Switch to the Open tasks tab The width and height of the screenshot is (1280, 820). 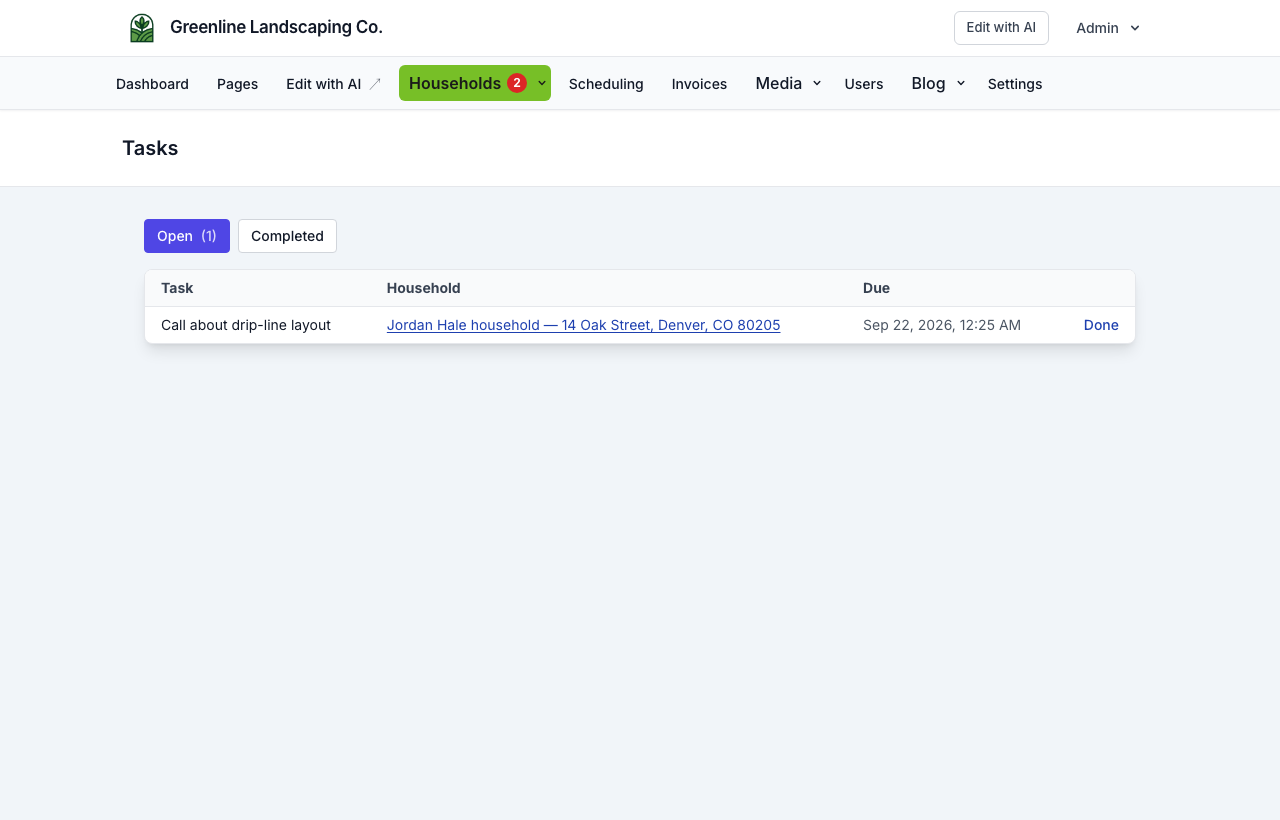pyautogui.click(x=187, y=236)
